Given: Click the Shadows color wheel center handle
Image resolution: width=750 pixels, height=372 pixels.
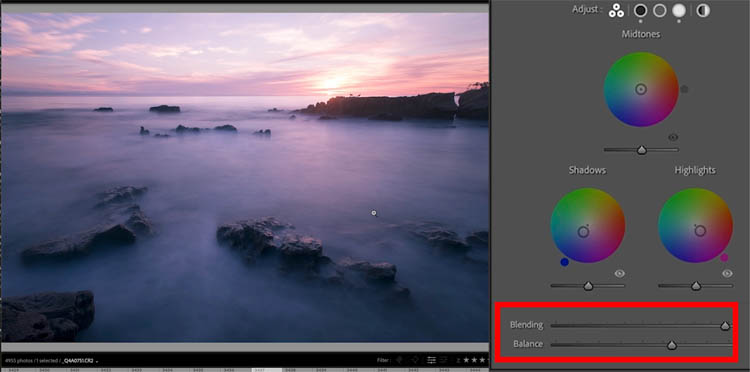Looking at the screenshot, I should point(583,232).
